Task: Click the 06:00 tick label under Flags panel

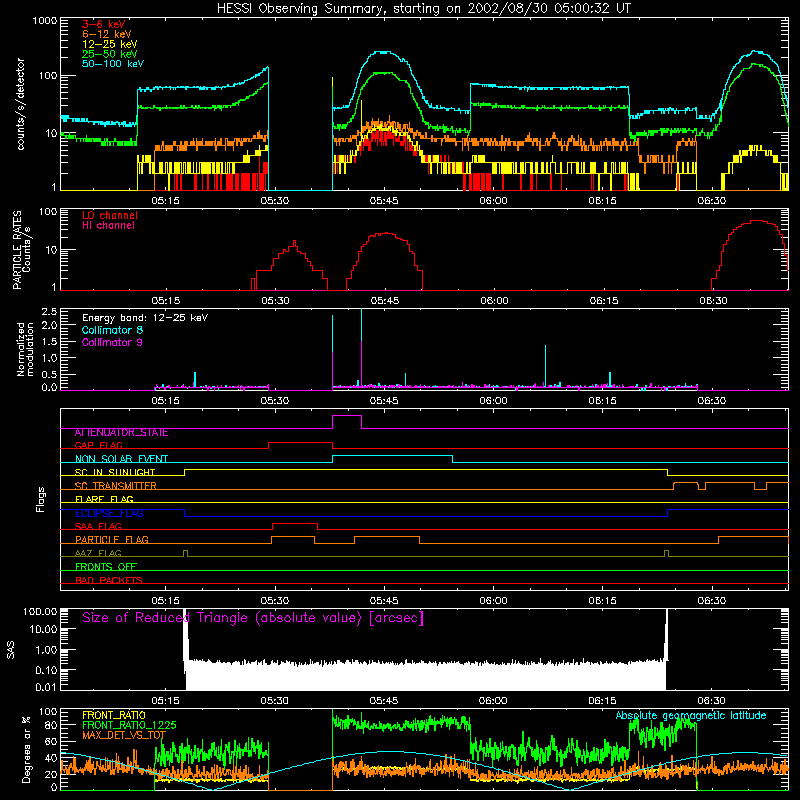Action: coord(493,601)
